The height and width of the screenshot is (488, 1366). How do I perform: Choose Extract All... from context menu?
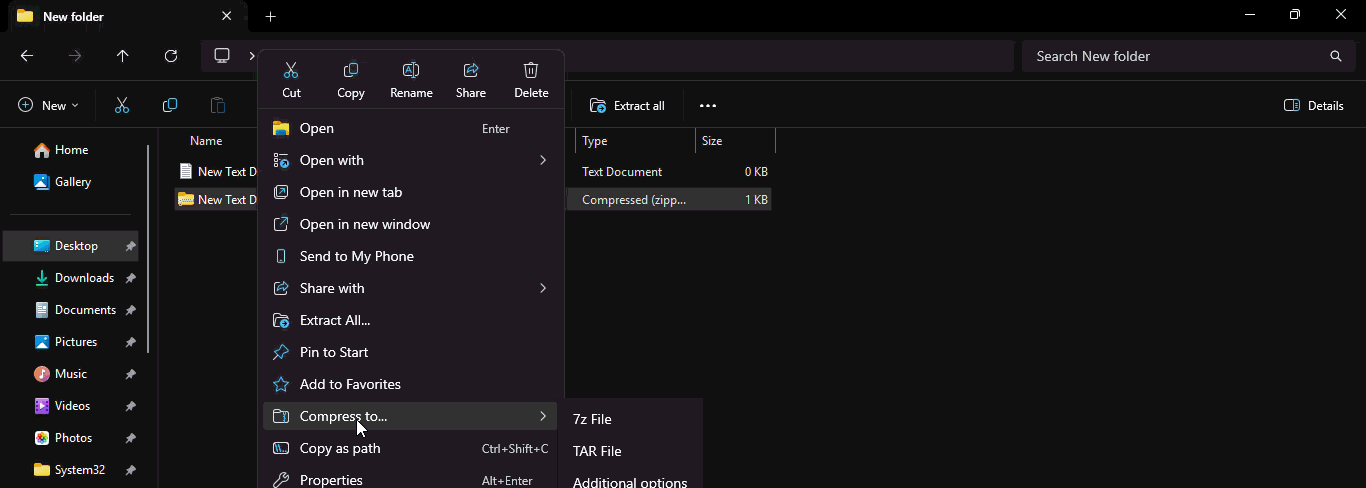pyautogui.click(x=411, y=320)
